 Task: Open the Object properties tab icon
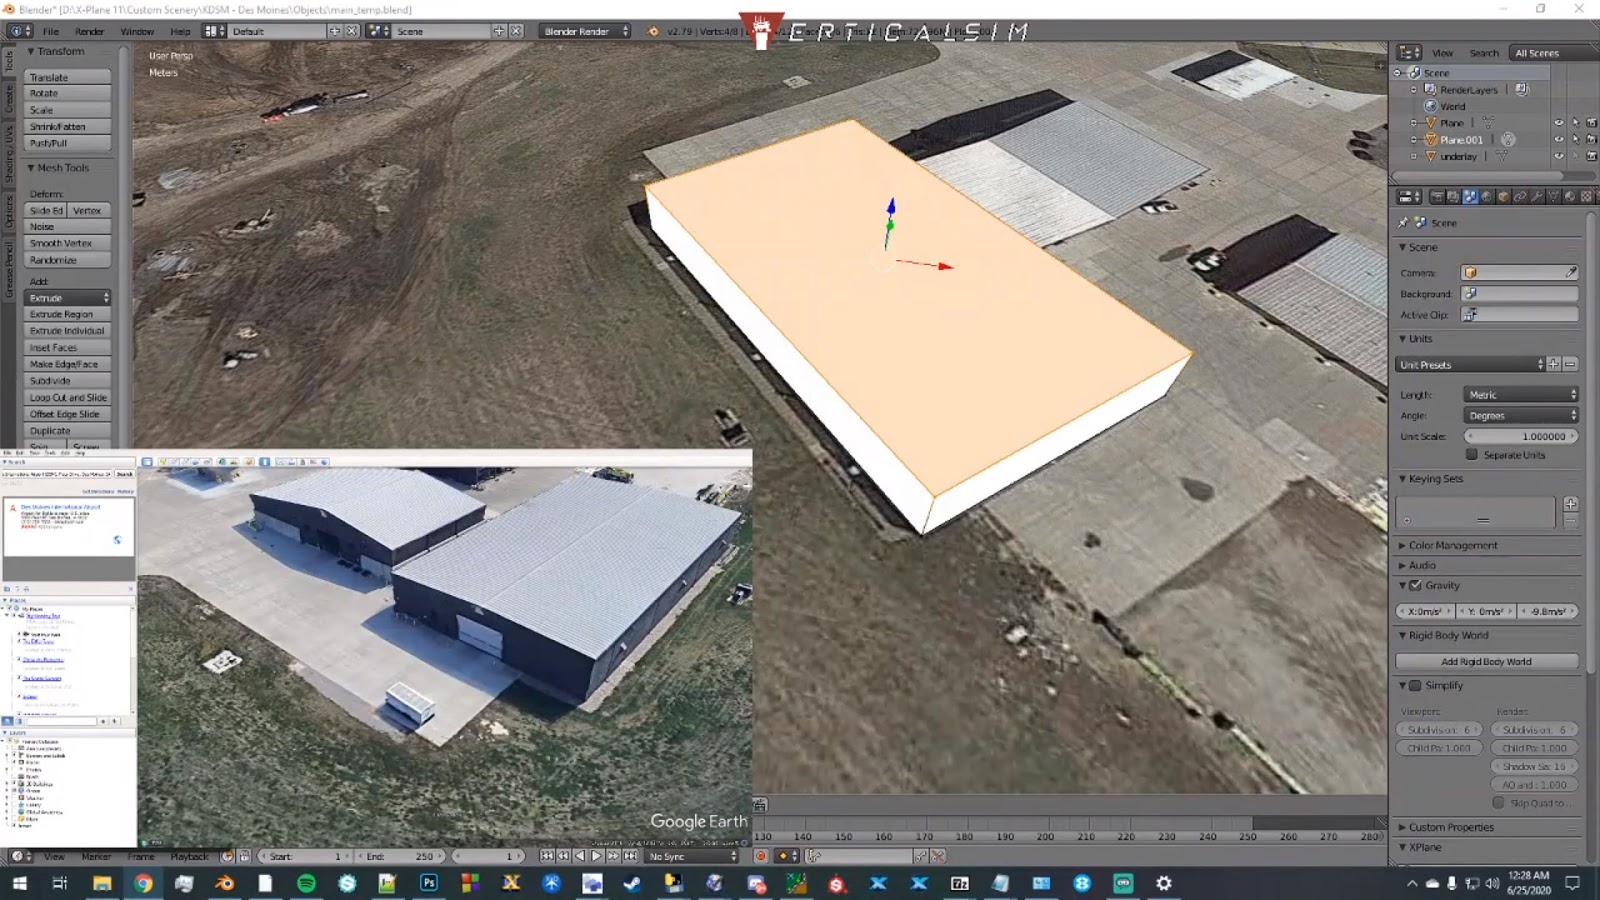[1503, 197]
